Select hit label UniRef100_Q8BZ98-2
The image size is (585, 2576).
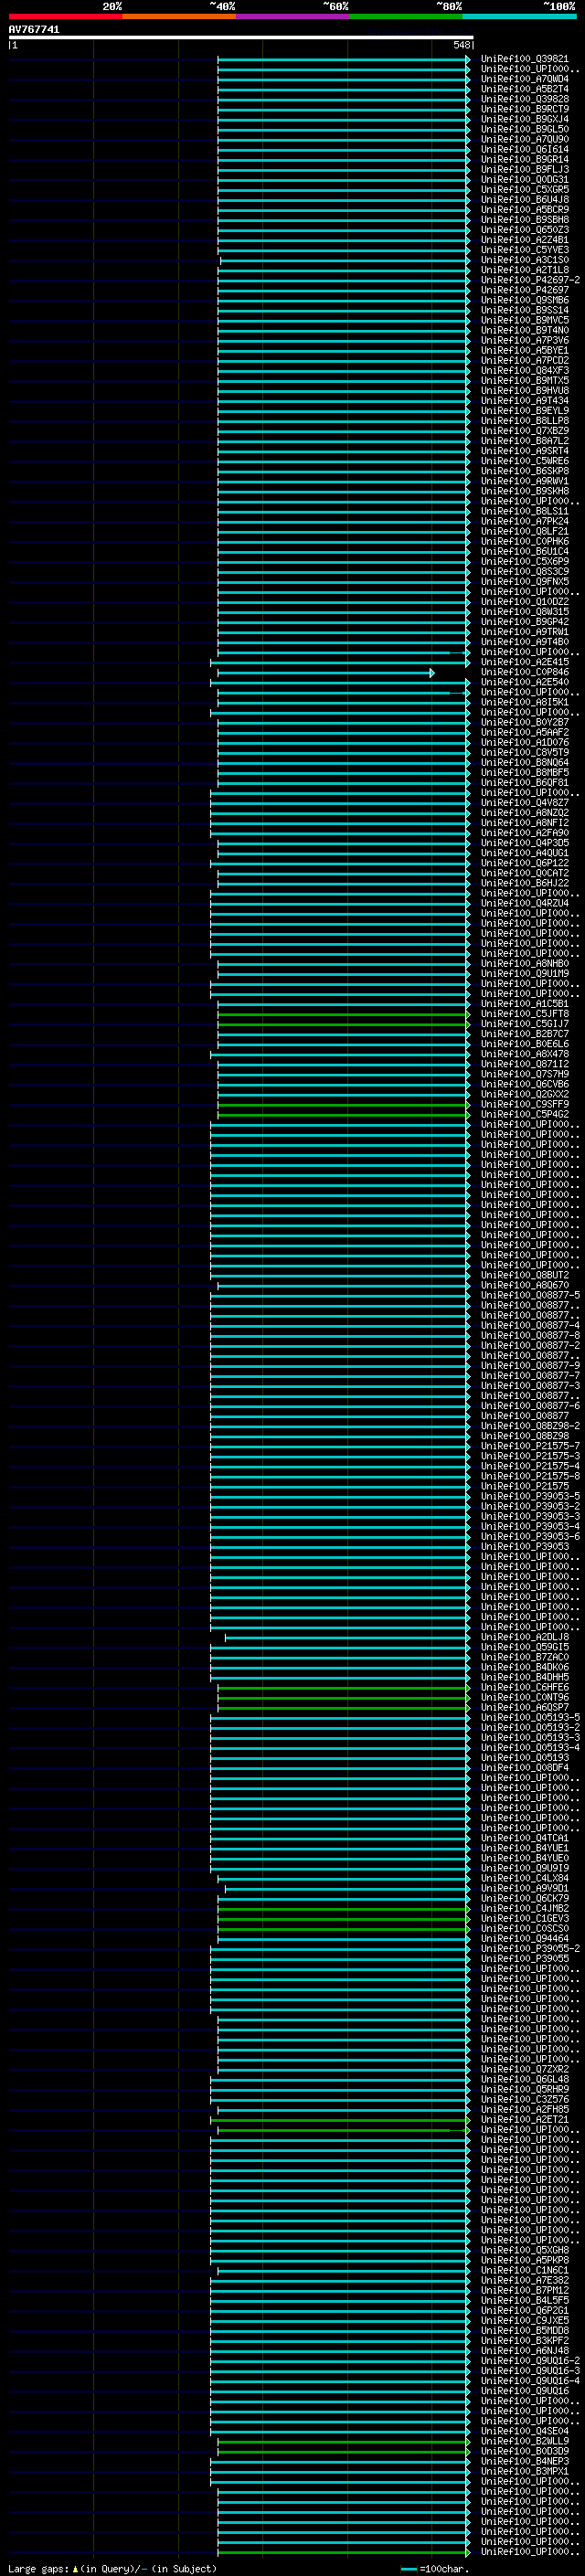530,1426
